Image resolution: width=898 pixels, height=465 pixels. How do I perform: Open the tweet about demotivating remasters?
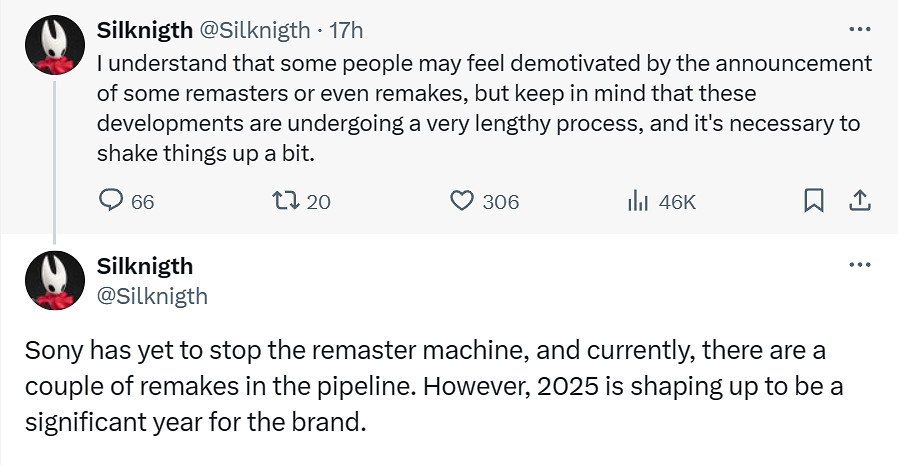point(480,109)
